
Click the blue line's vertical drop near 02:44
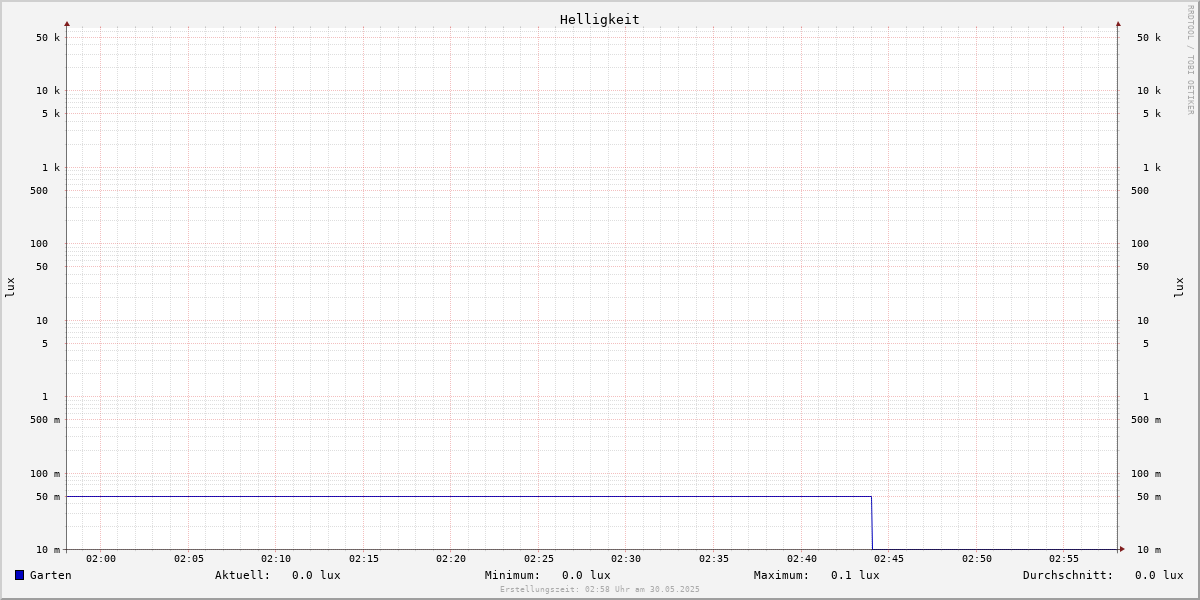click(x=872, y=523)
